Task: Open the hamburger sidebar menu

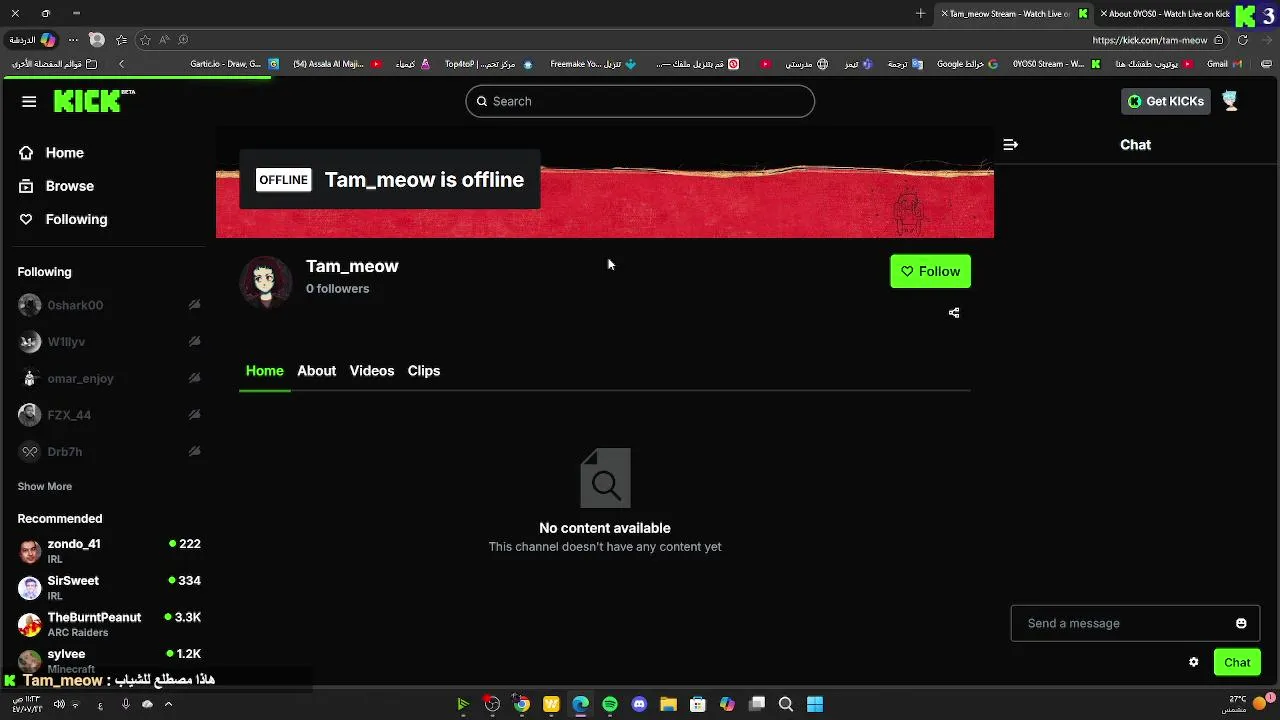Action: point(29,101)
